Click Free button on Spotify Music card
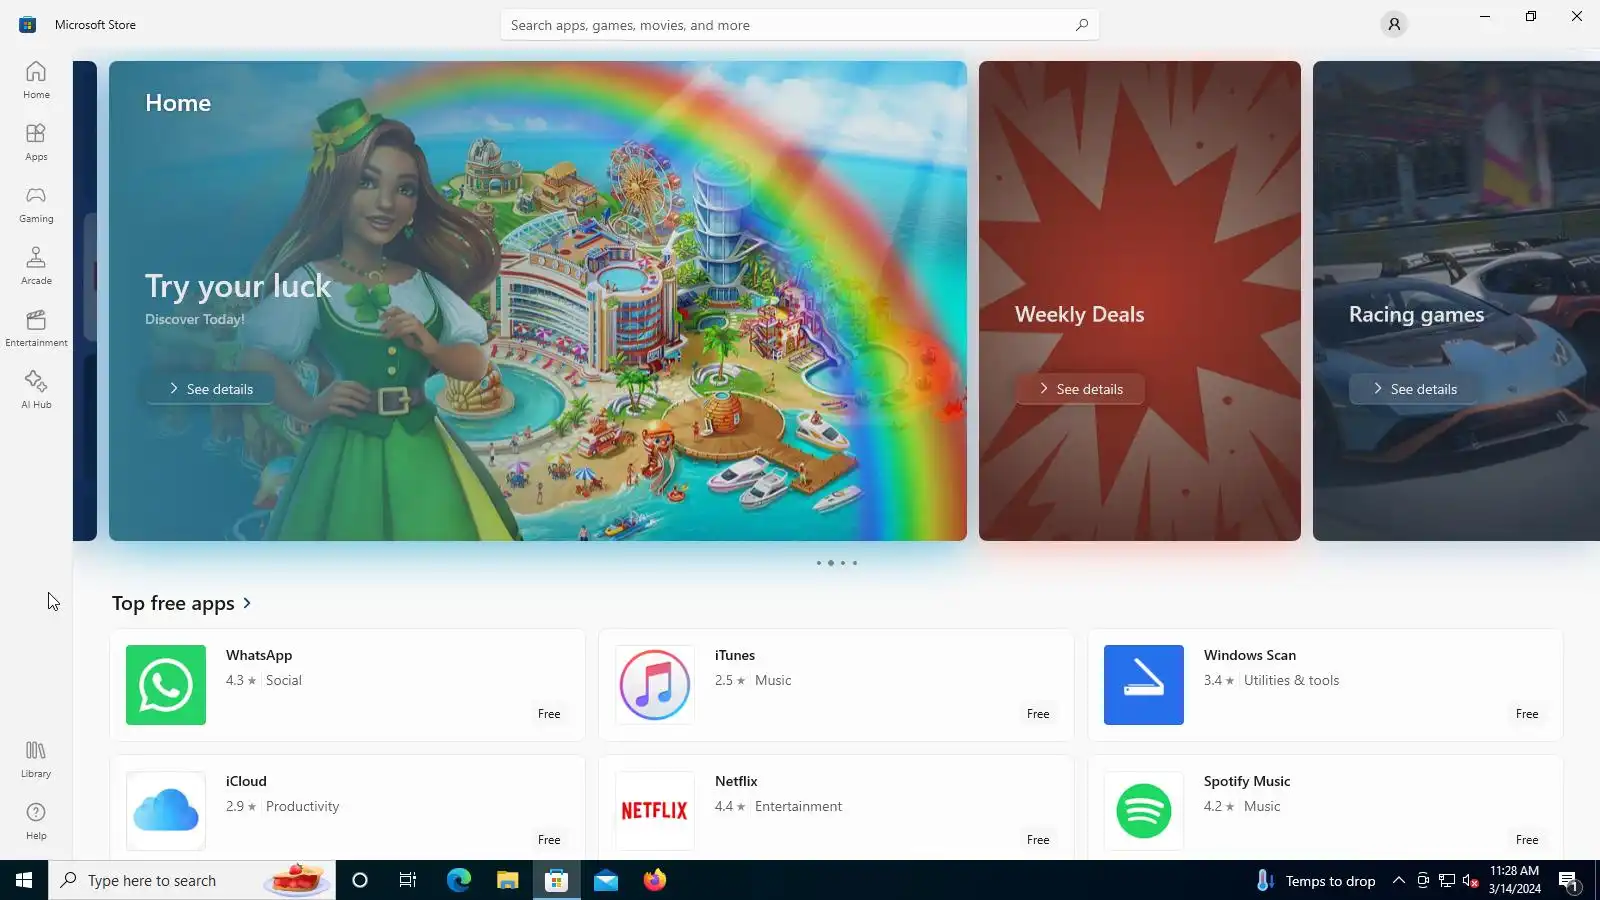Screen dimensions: 1600x900 pyautogui.click(x=1527, y=840)
